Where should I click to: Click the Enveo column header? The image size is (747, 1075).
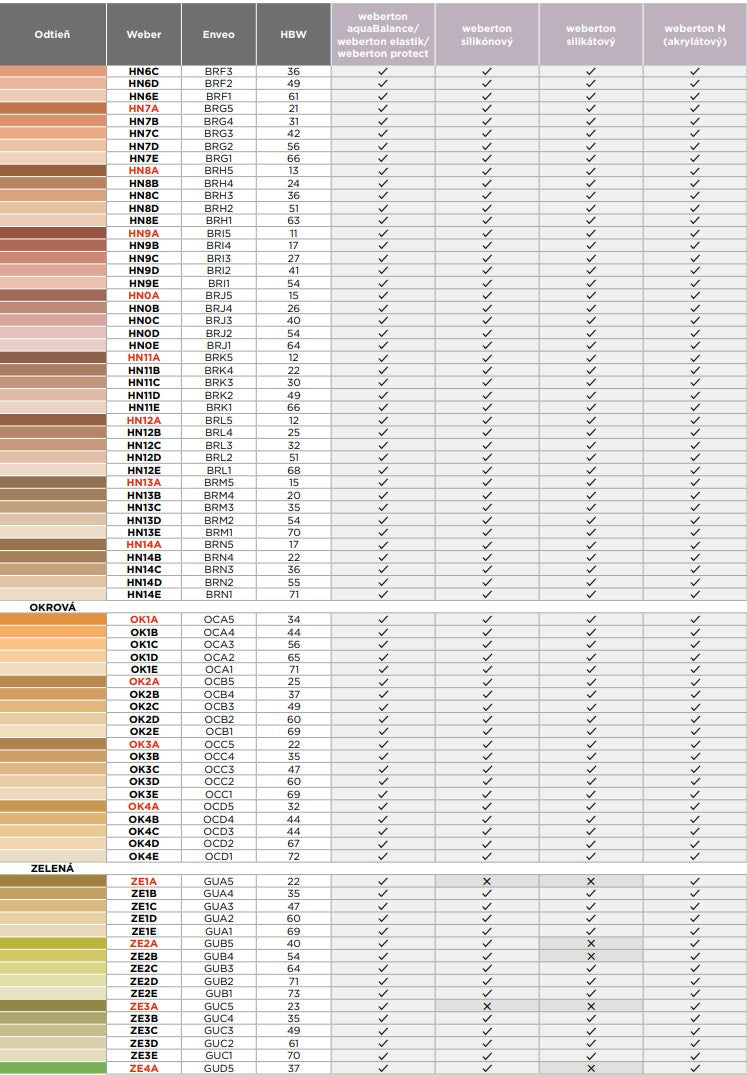[219, 34]
